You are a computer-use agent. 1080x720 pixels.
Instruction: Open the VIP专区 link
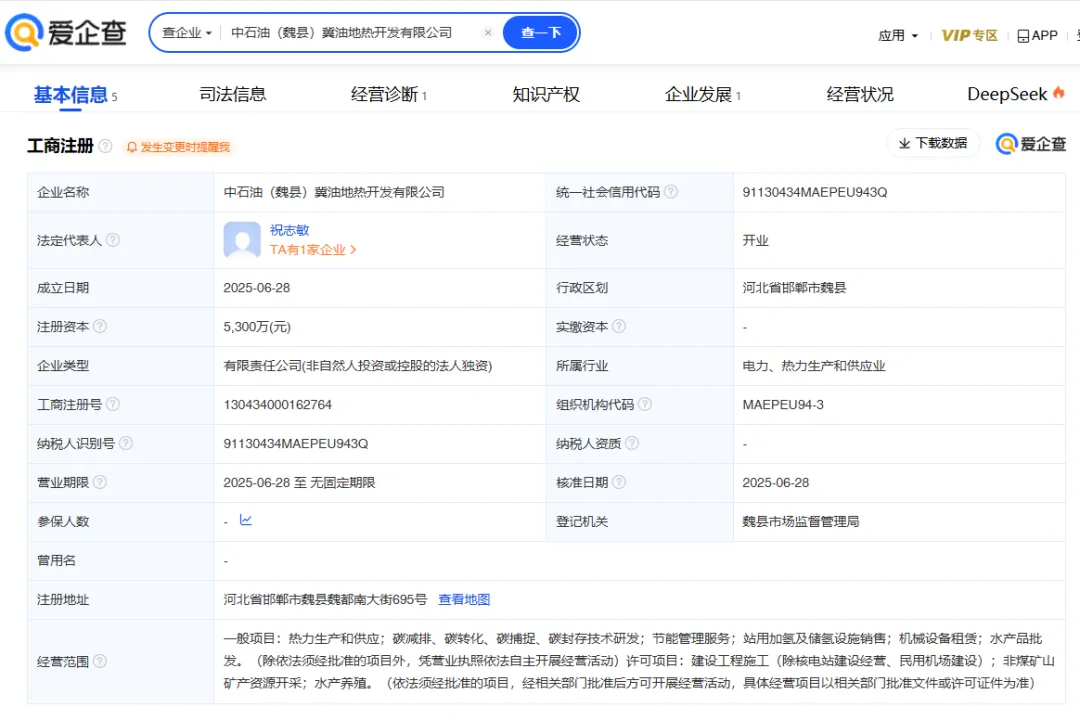tap(969, 35)
